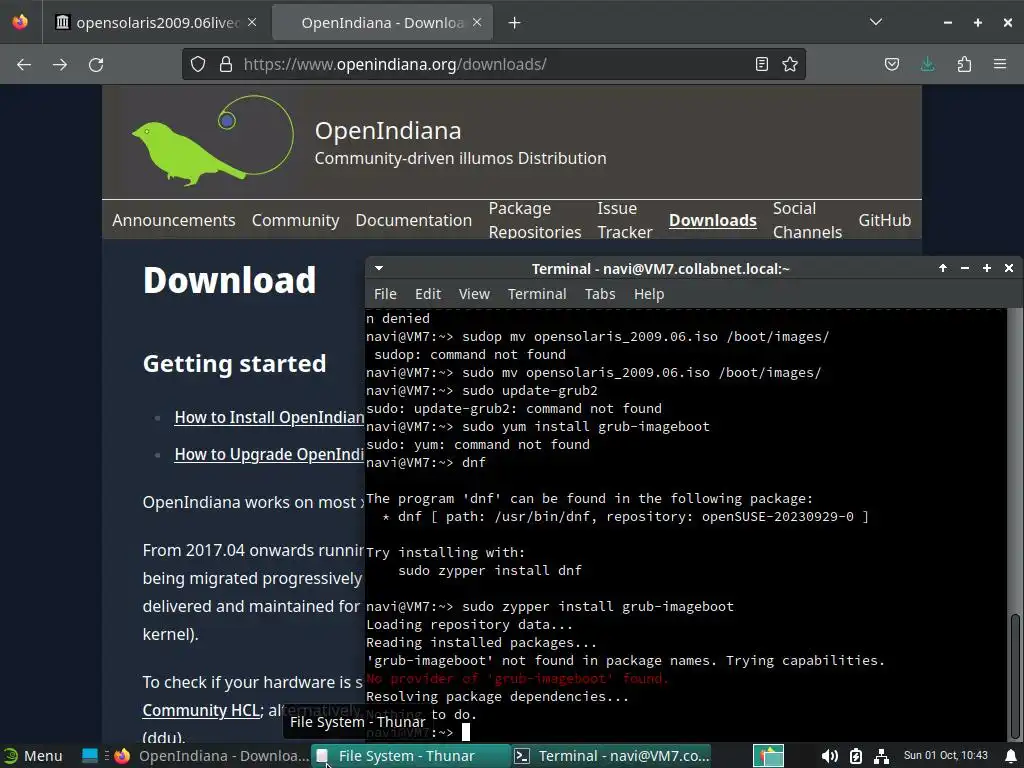Click the URL address field
Screen dimensions: 1024x768
pos(493,64)
